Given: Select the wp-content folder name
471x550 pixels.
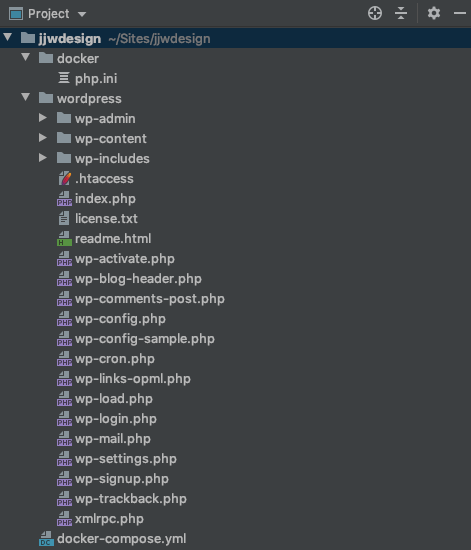Looking at the screenshot, I should point(111,139).
